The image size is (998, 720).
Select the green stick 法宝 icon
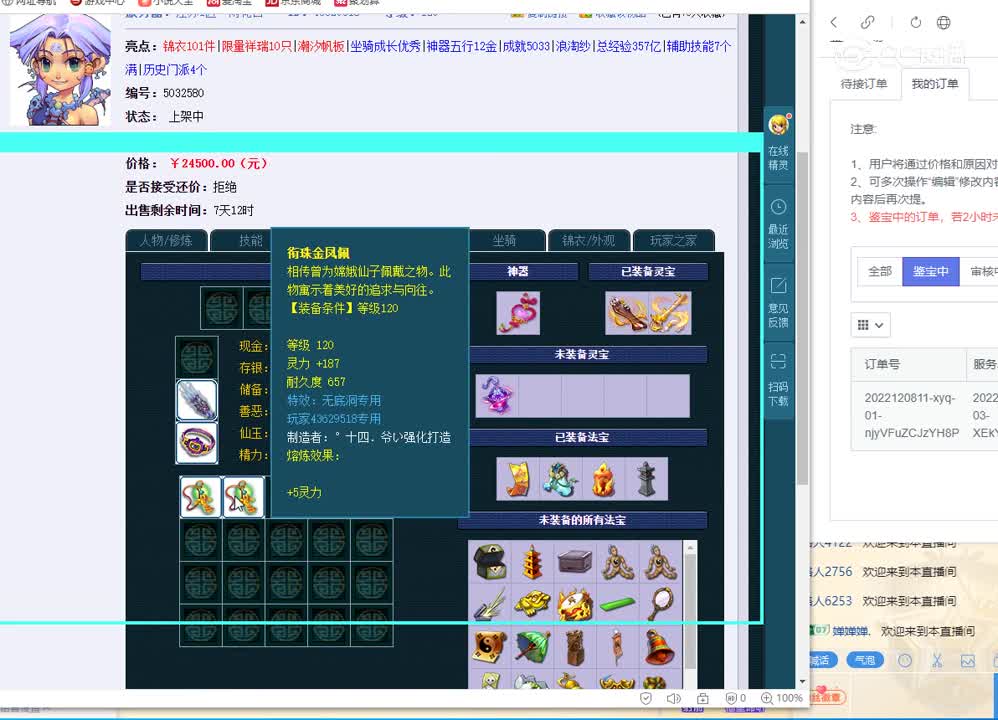pyautogui.click(x=617, y=603)
